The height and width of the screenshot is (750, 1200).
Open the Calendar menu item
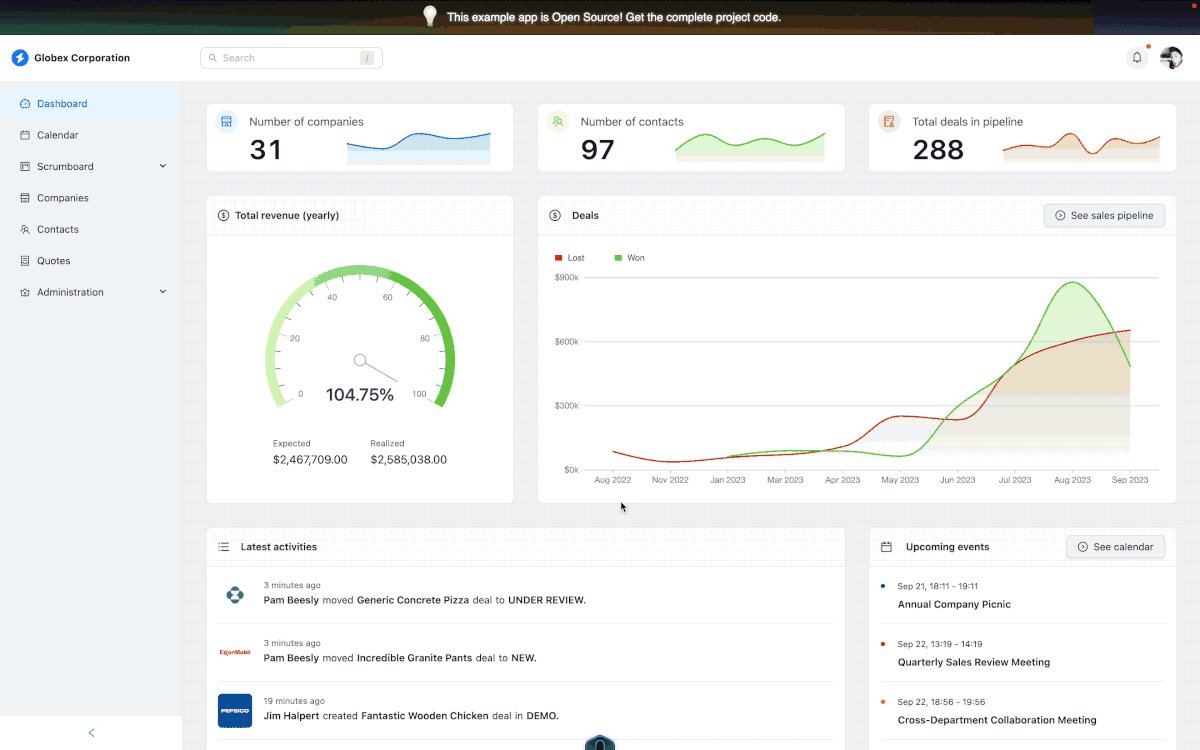click(57, 135)
